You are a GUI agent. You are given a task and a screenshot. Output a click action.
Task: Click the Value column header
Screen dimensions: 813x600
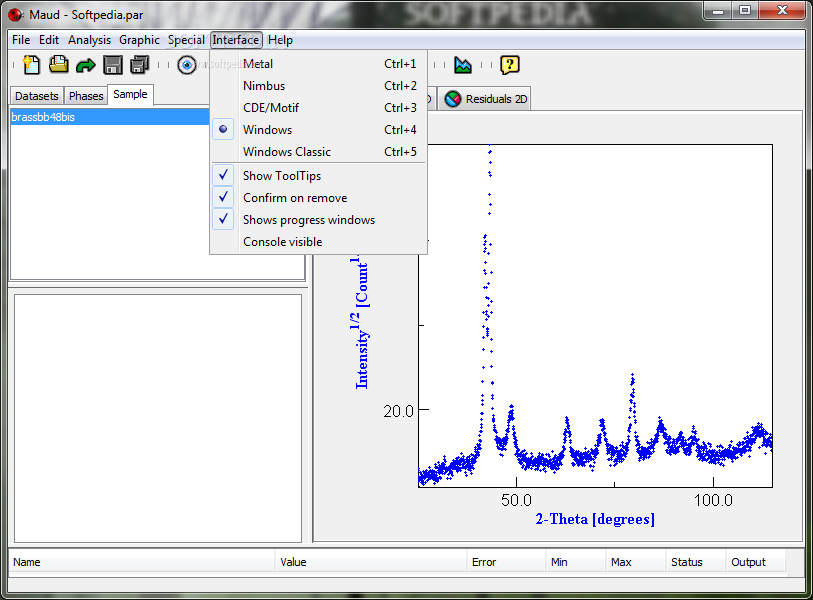coord(371,562)
